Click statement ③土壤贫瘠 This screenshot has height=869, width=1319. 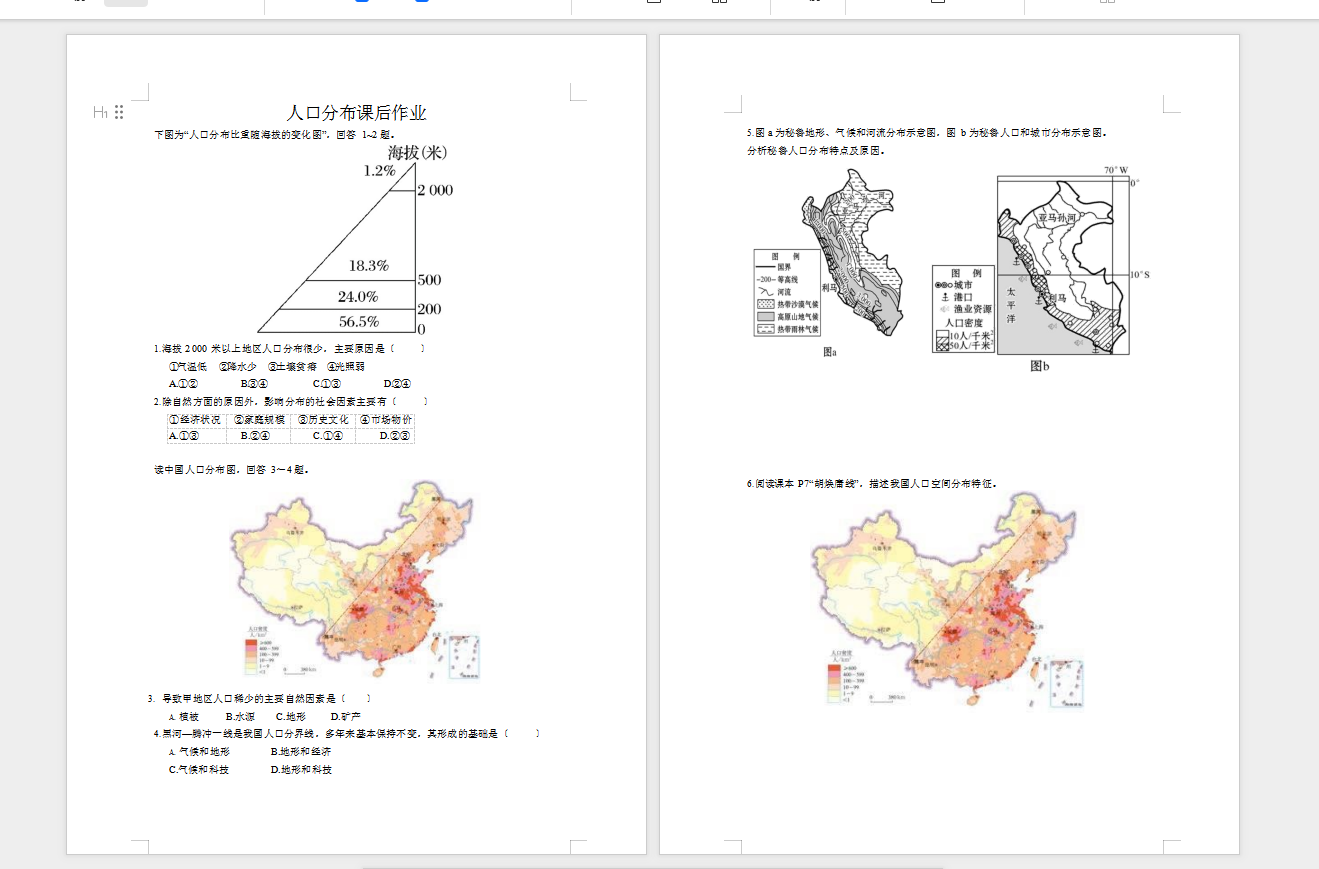(x=292, y=366)
